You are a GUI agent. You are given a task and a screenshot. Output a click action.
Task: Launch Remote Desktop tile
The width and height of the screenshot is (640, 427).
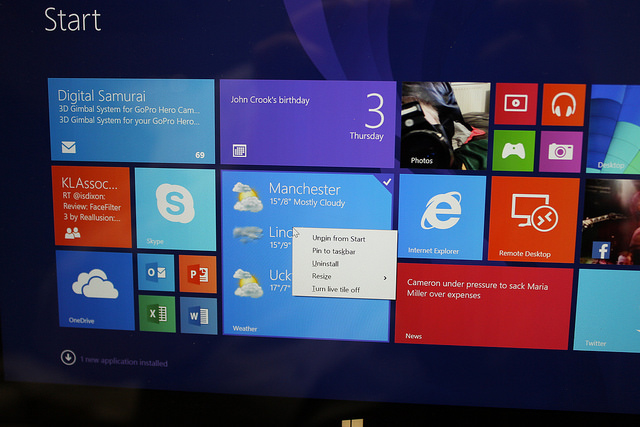click(x=533, y=220)
